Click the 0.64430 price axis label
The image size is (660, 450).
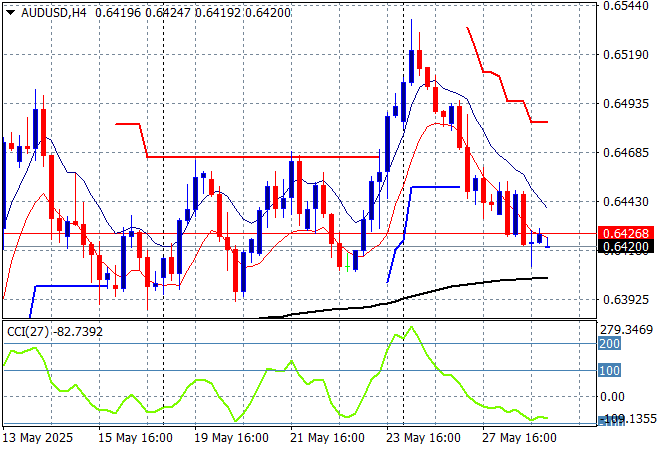coord(626,201)
